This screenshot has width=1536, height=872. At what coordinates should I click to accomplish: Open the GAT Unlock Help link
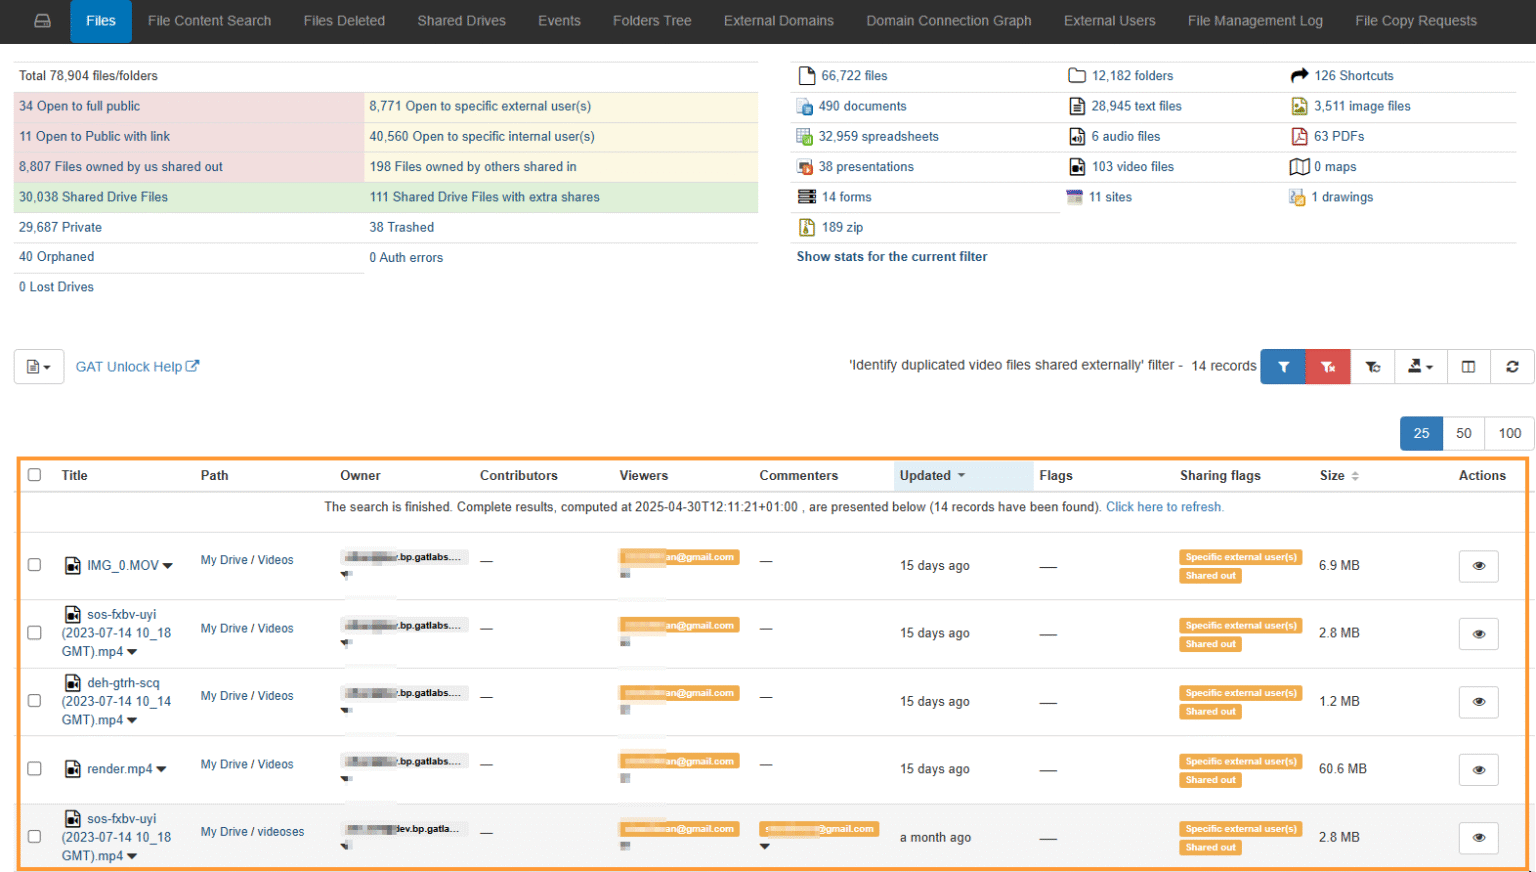click(x=138, y=367)
